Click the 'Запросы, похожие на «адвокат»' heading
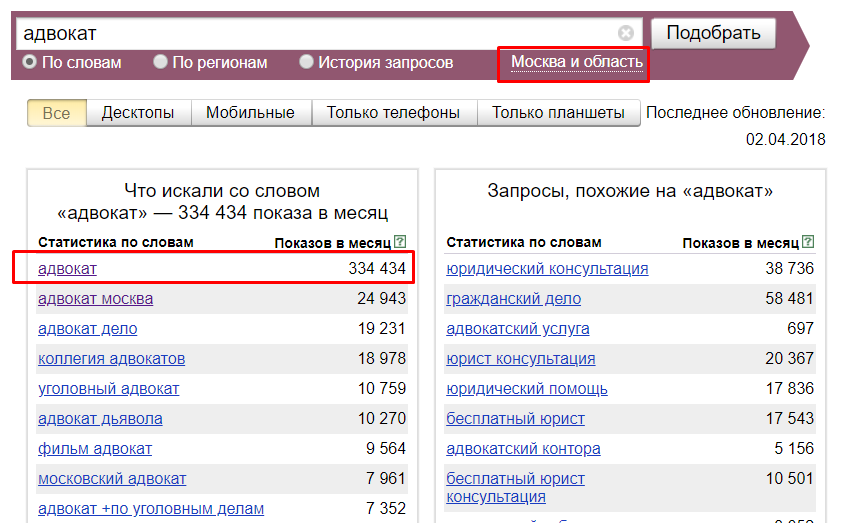The width and height of the screenshot is (858, 523). point(630,191)
